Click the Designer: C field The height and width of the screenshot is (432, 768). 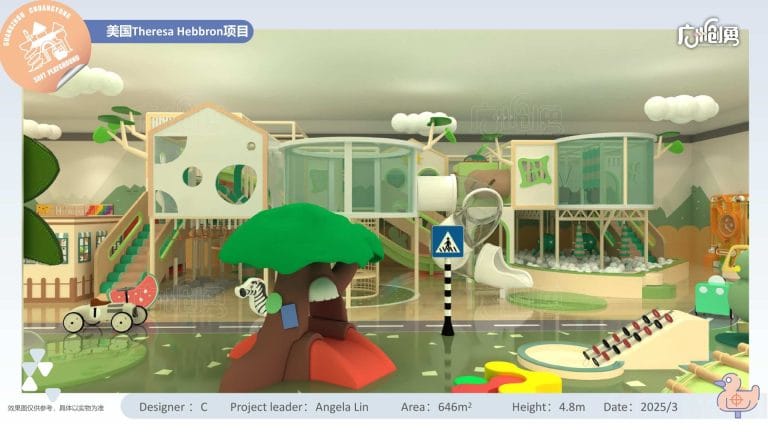[173, 407]
